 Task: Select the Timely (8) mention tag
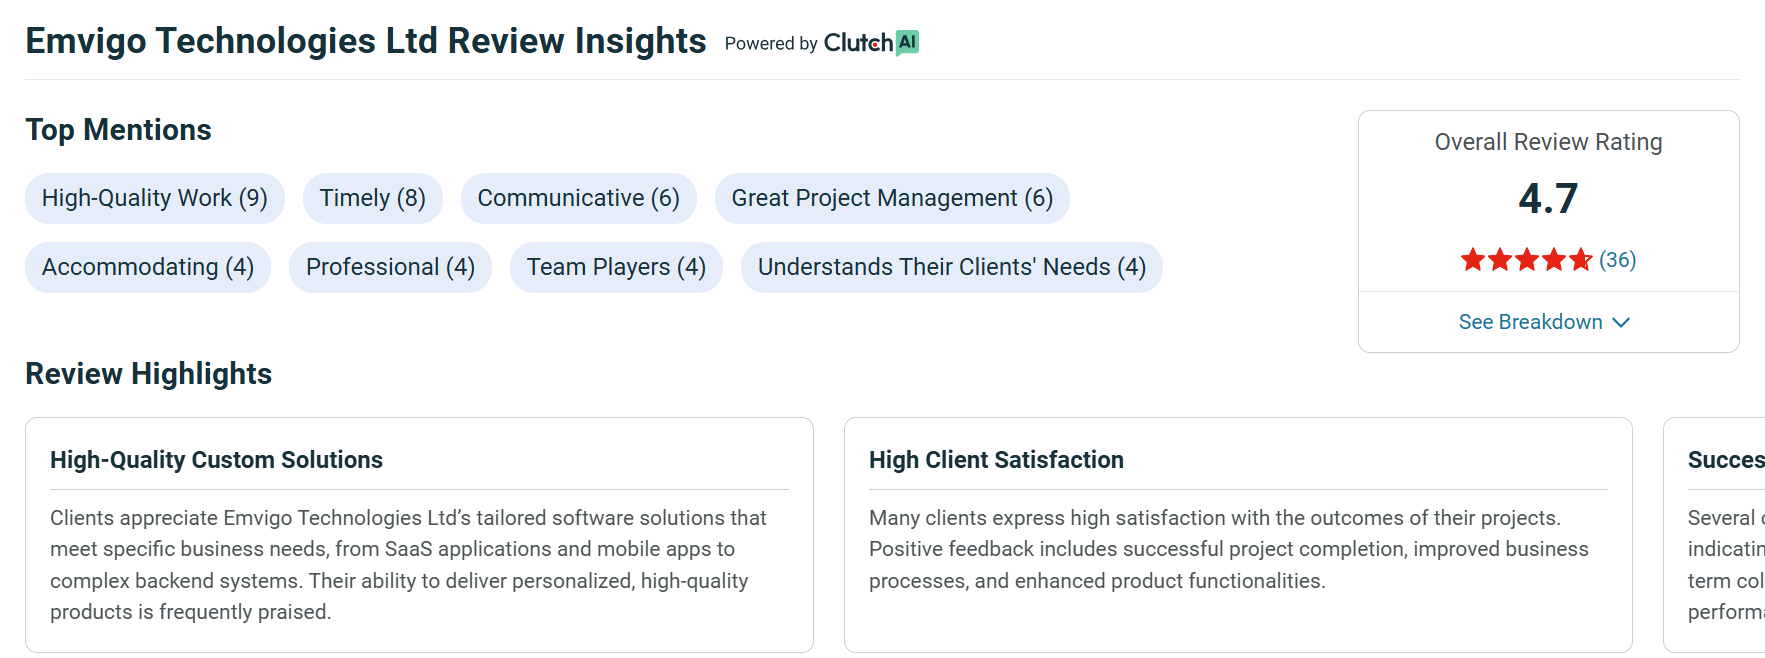(372, 198)
